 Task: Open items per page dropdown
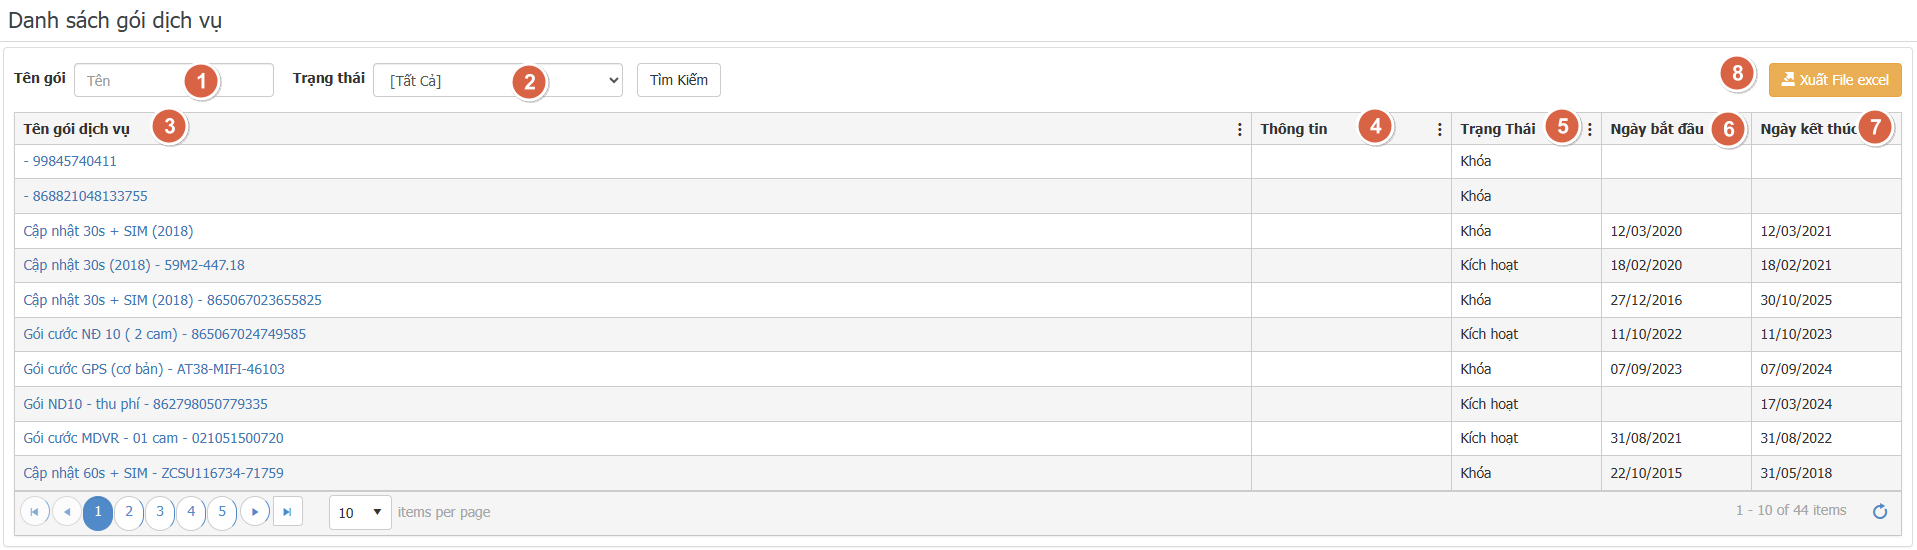360,512
